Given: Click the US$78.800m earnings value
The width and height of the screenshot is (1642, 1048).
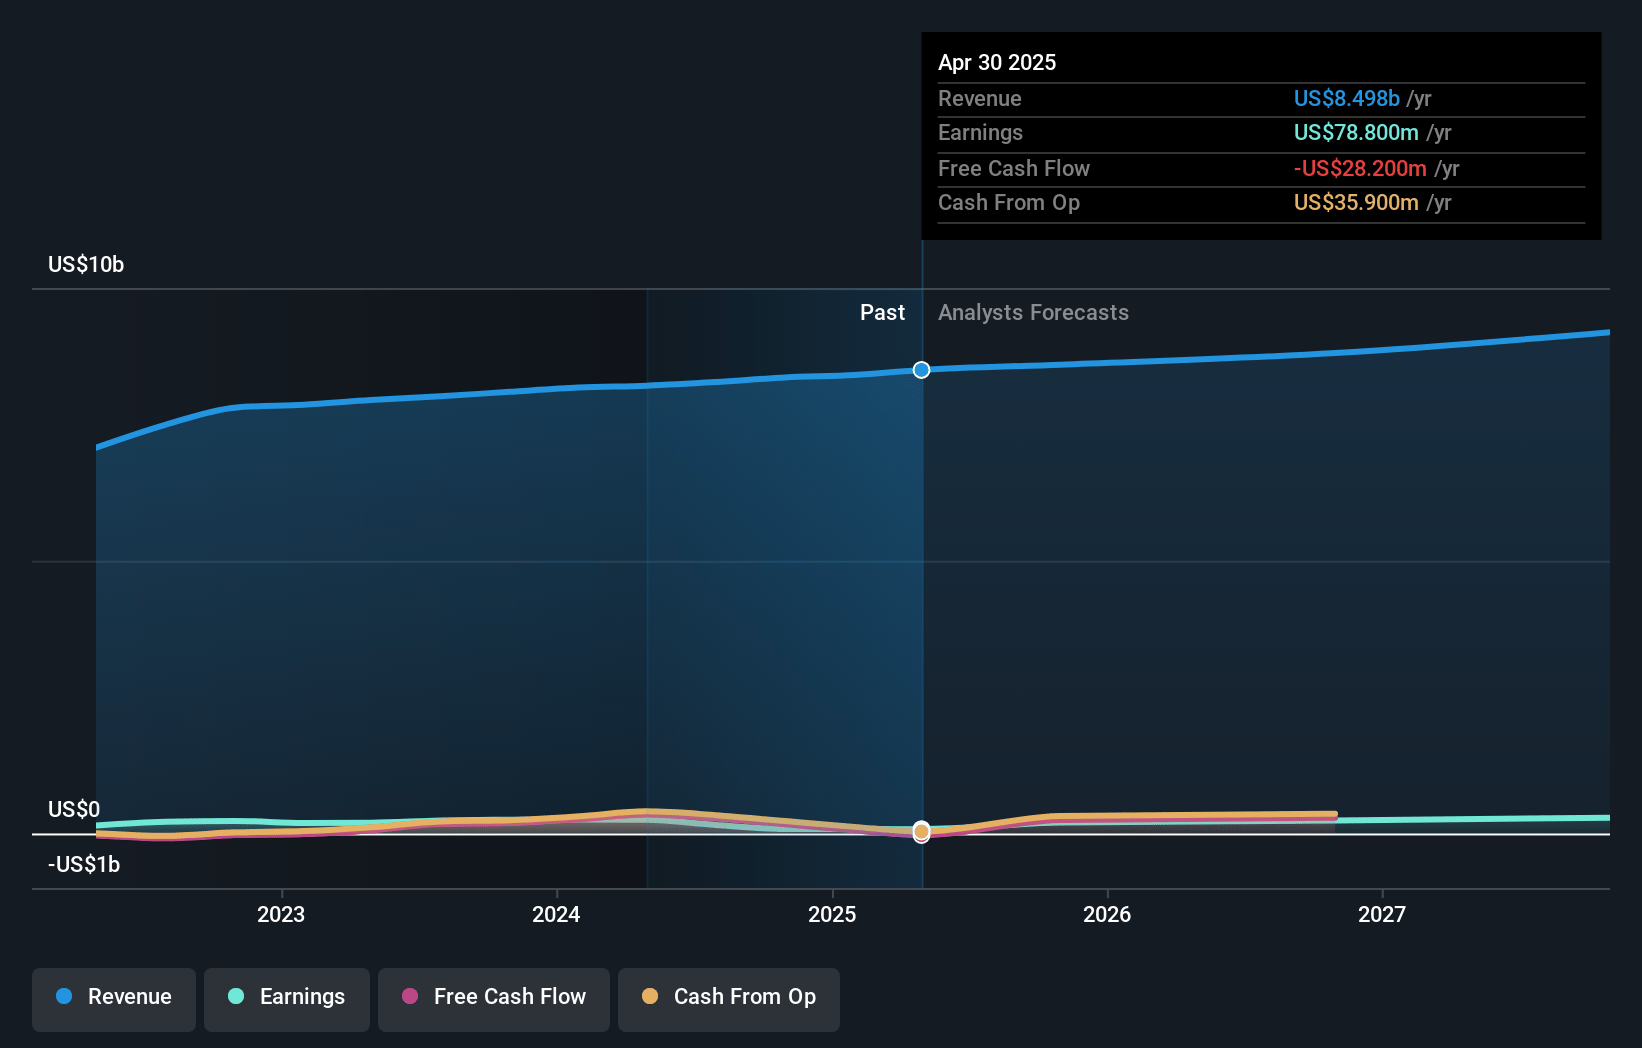Looking at the screenshot, I should coord(1356,132).
